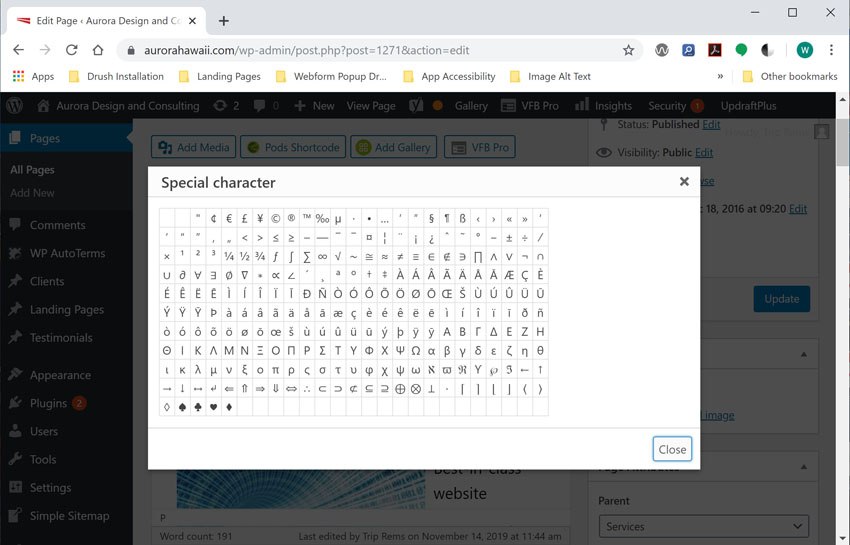Insert the capital Omega character
The width and height of the screenshot is (850, 545).
[416, 351]
